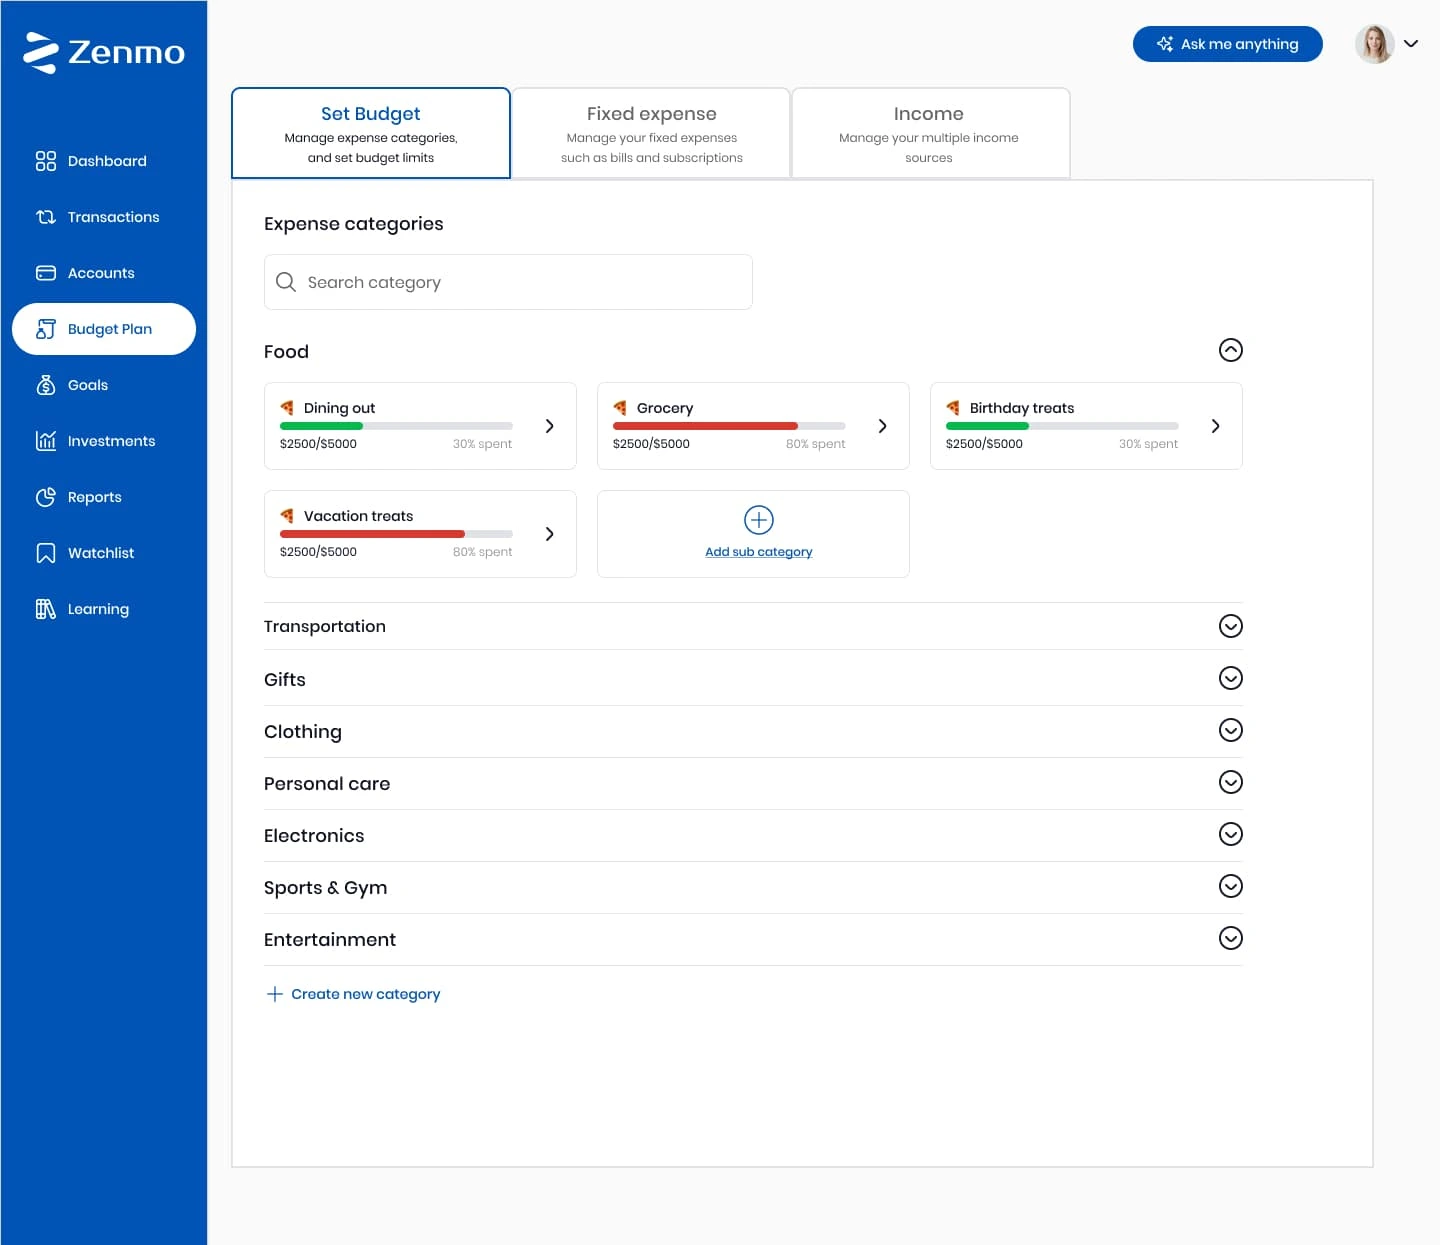Expand the Personal care category
1440x1245 pixels.
(x=1231, y=782)
